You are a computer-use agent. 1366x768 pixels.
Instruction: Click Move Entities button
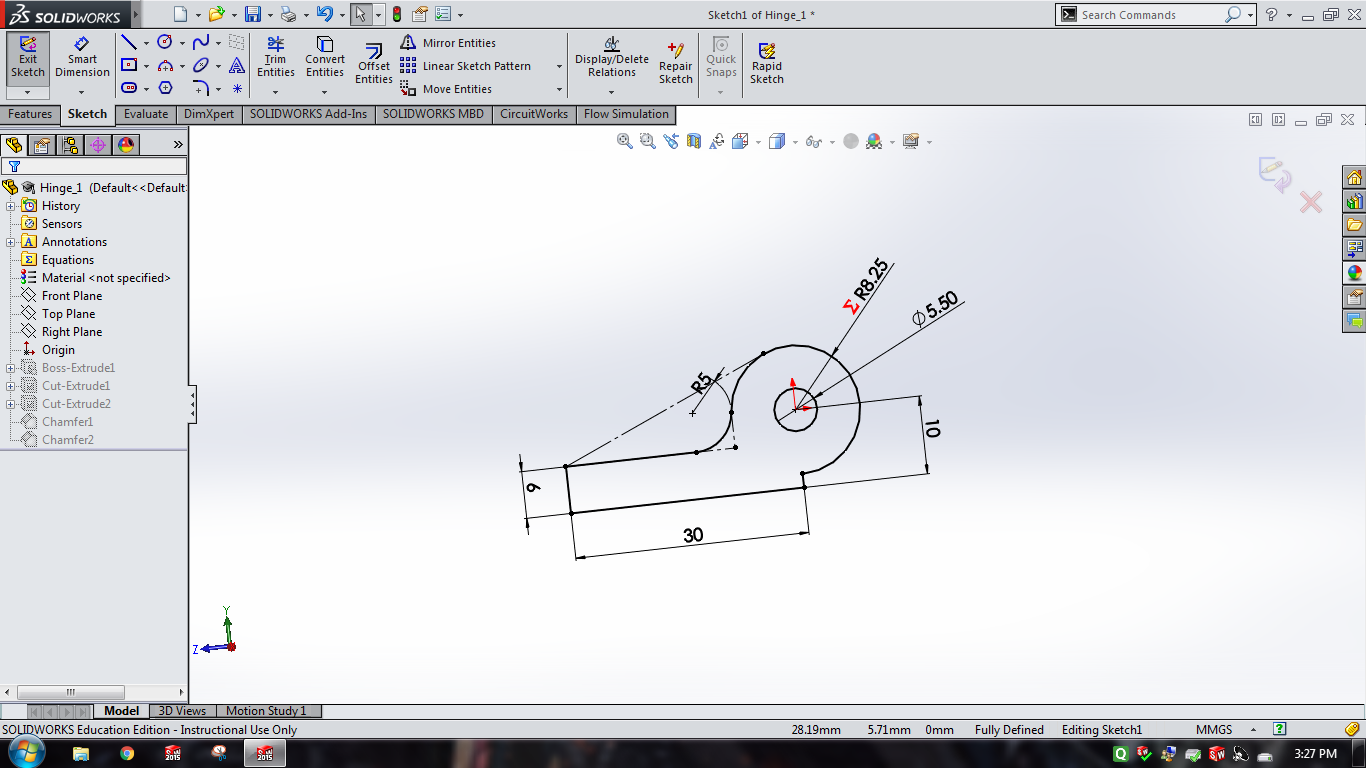[446, 89]
